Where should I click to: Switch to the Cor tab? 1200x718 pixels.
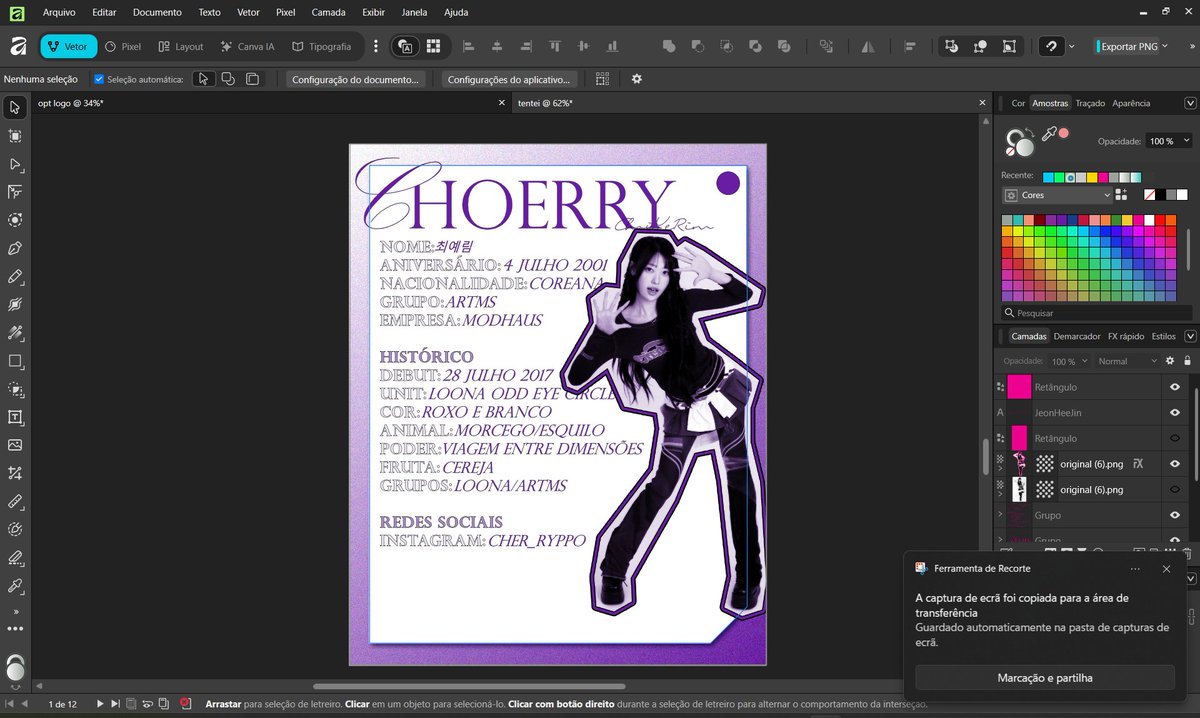[1018, 103]
